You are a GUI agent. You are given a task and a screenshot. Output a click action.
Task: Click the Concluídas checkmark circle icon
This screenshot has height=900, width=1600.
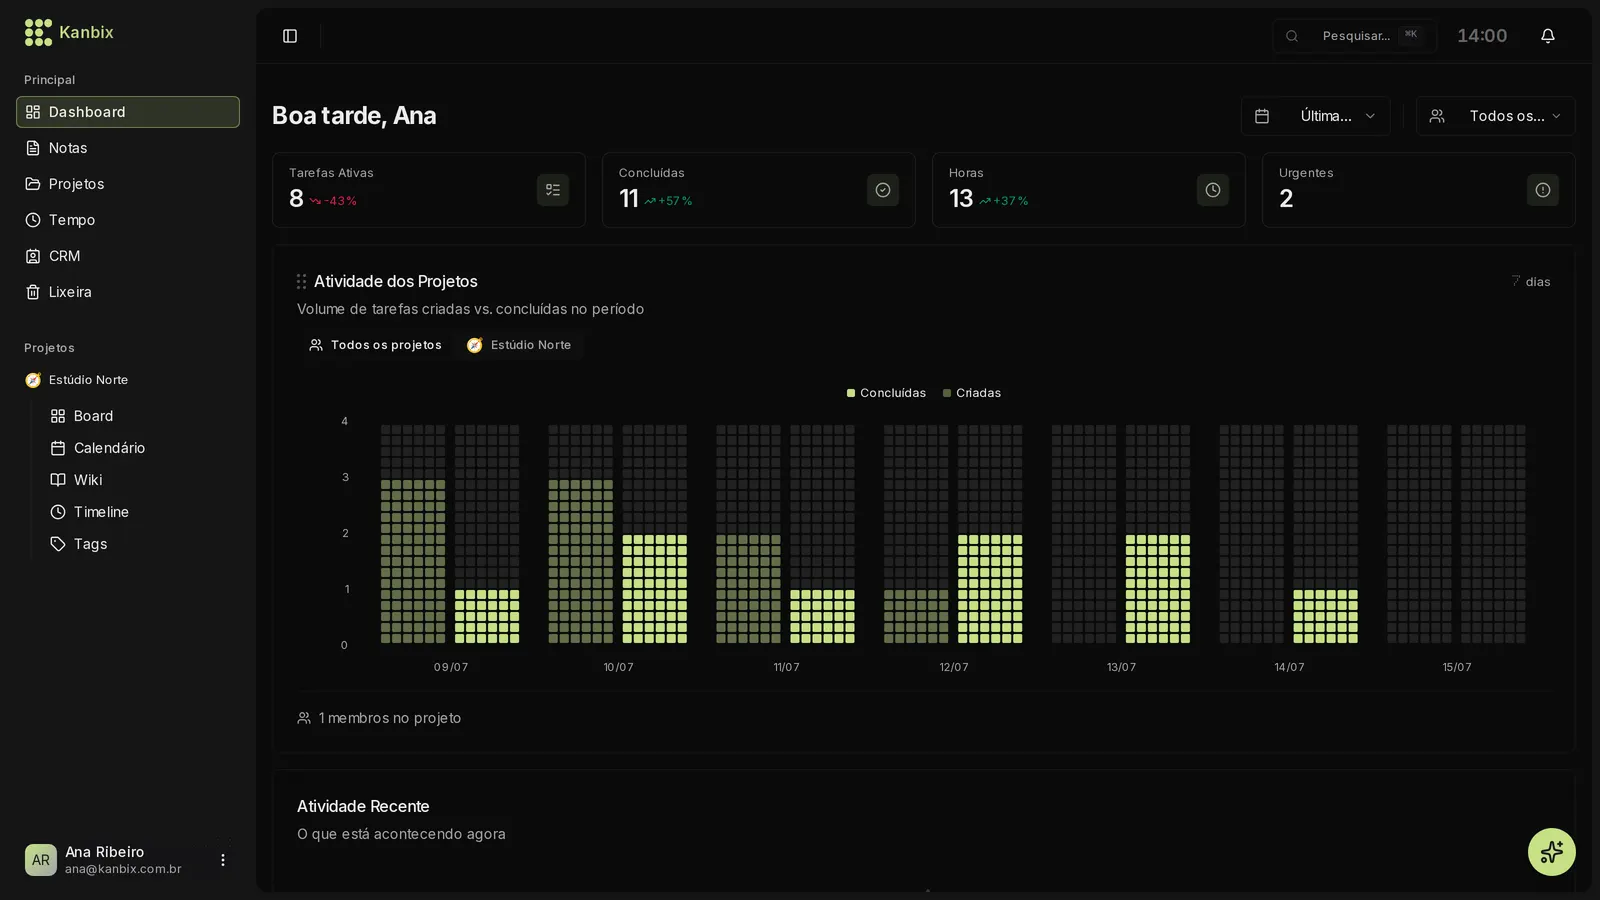(883, 190)
